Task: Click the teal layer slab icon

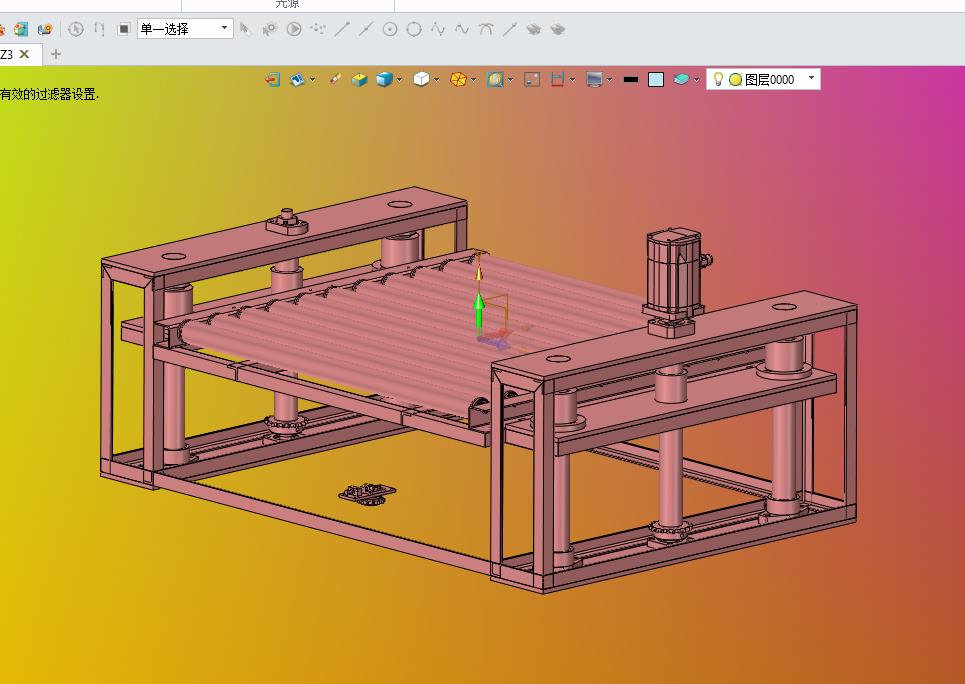Action: (x=681, y=79)
